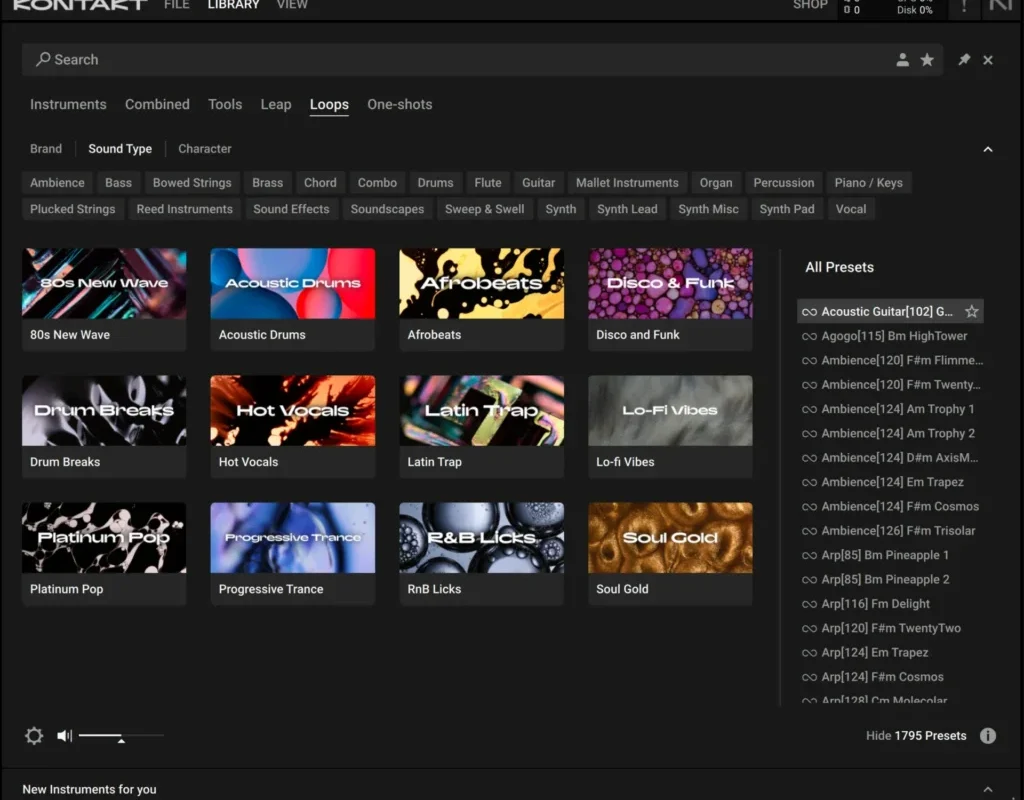This screenshot has width=1024, height=800.
Task: Click the favorites star filter in search bar
Action: 927,60
